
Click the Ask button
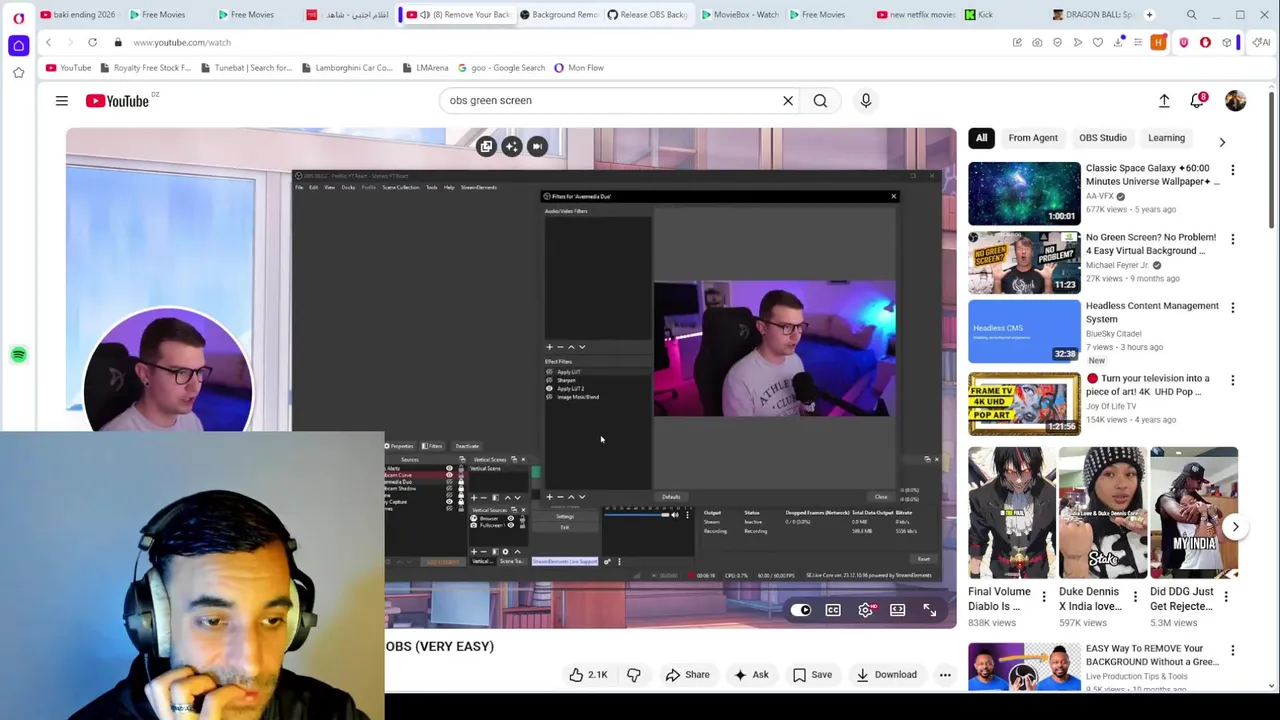coord(751,675)
